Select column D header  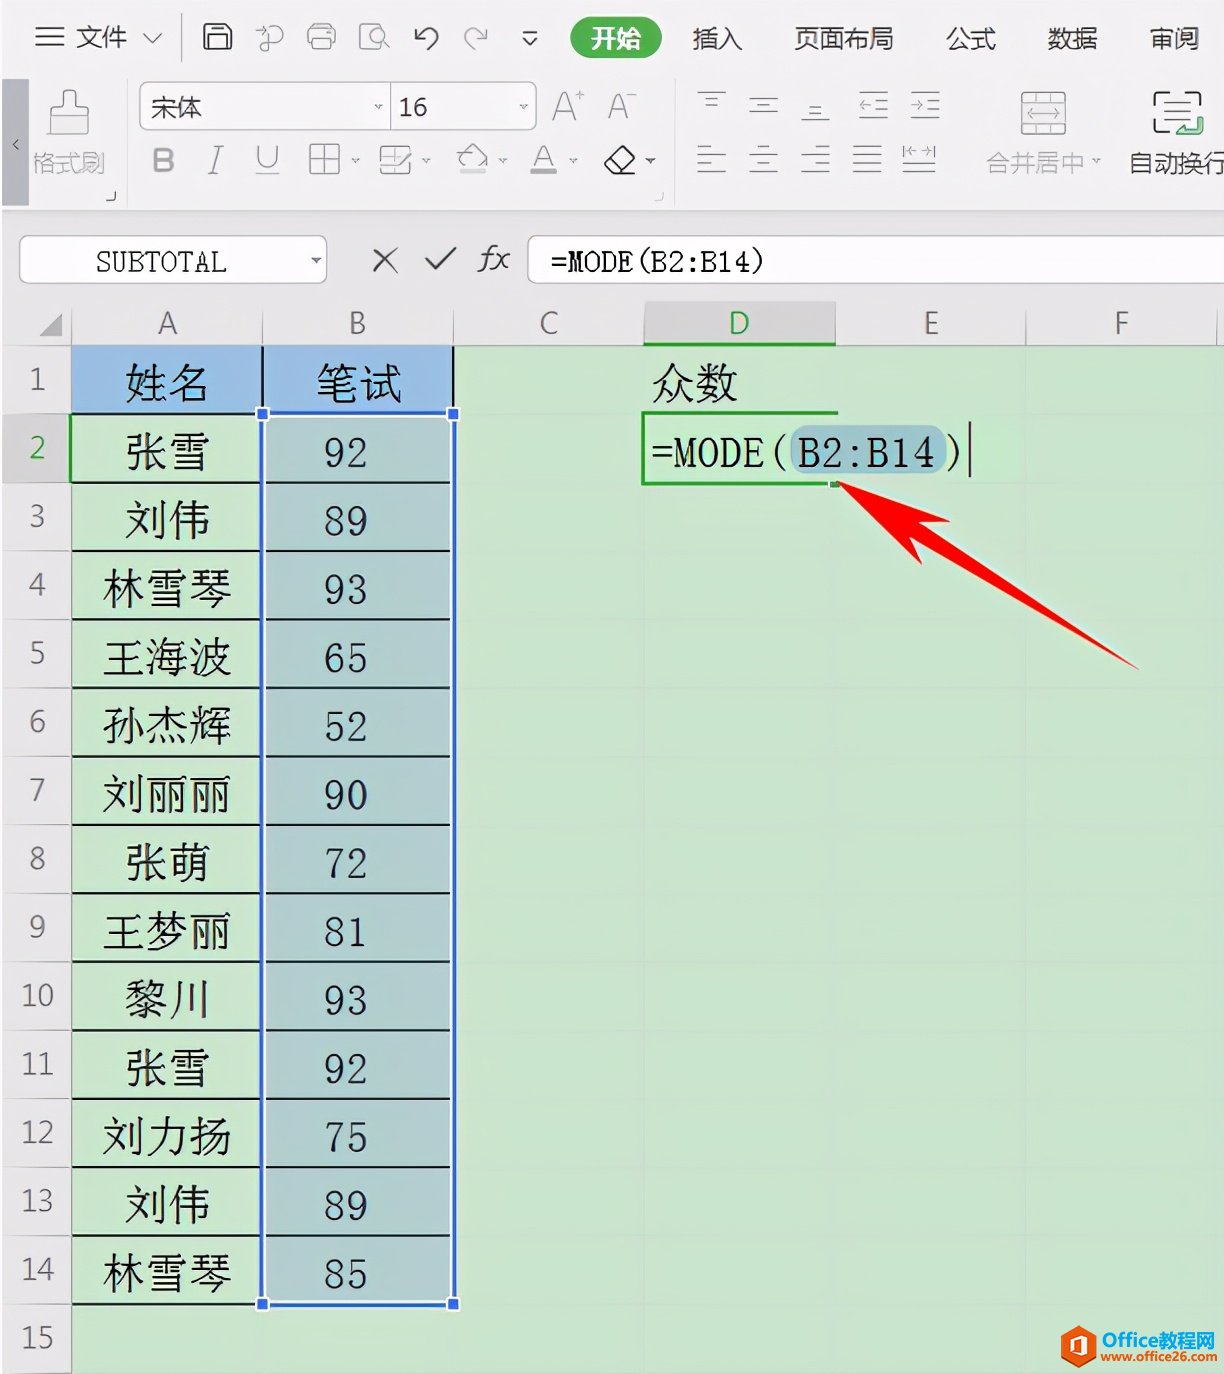739,323
